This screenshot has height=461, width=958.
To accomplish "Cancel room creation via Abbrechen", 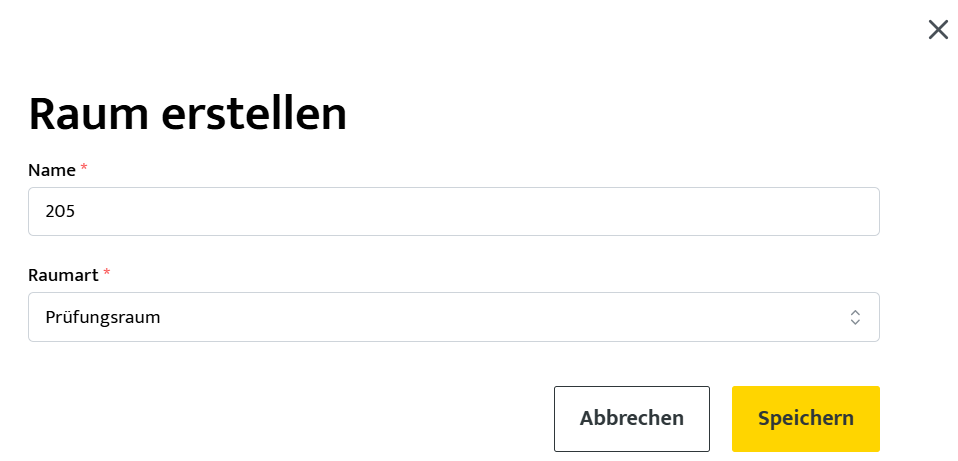I will pos(631,418).
